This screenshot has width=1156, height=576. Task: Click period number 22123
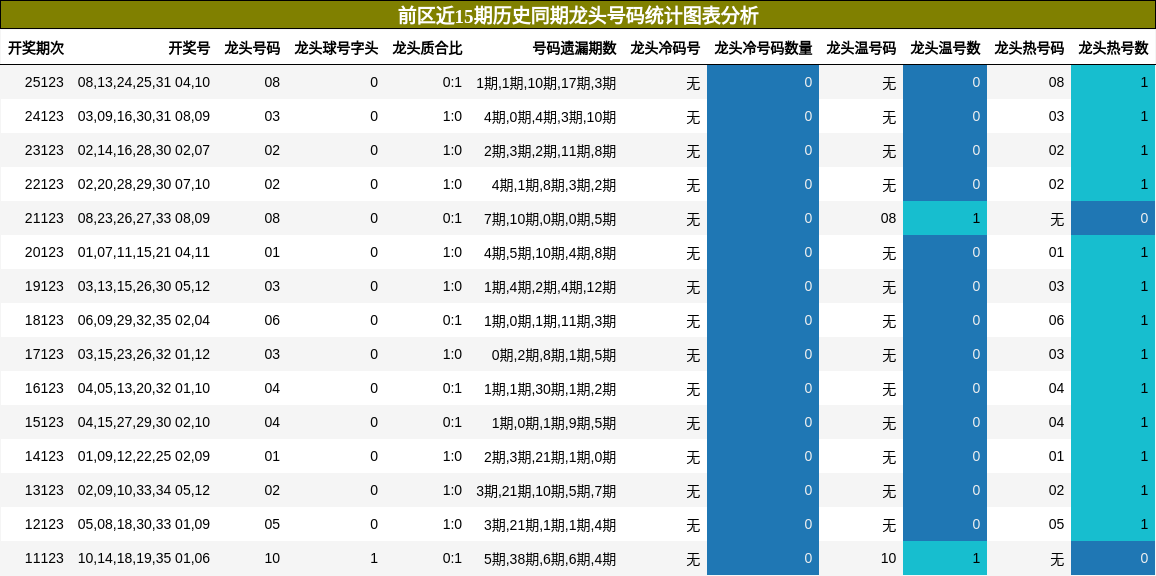pos(44,184)
